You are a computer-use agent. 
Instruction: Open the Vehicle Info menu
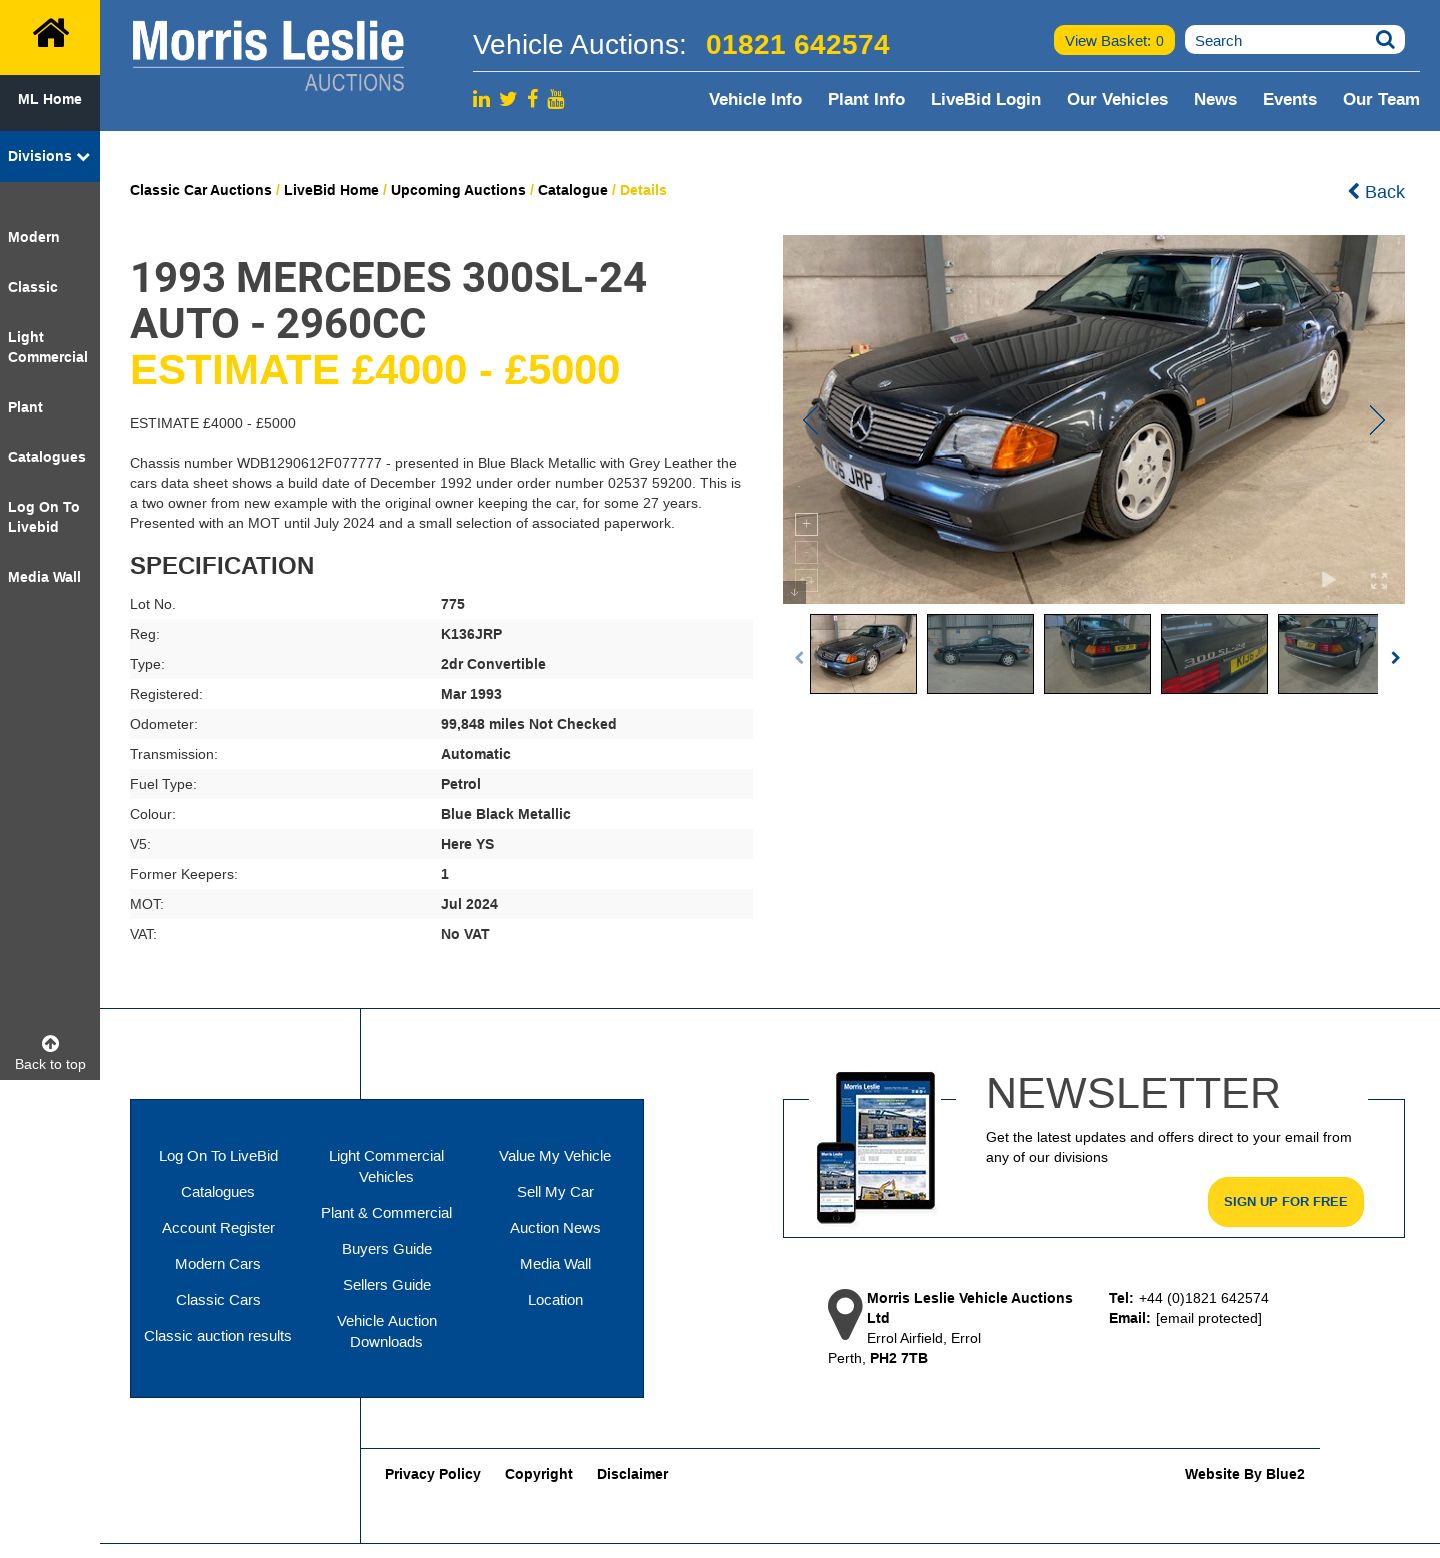click(x=755, y=99)
